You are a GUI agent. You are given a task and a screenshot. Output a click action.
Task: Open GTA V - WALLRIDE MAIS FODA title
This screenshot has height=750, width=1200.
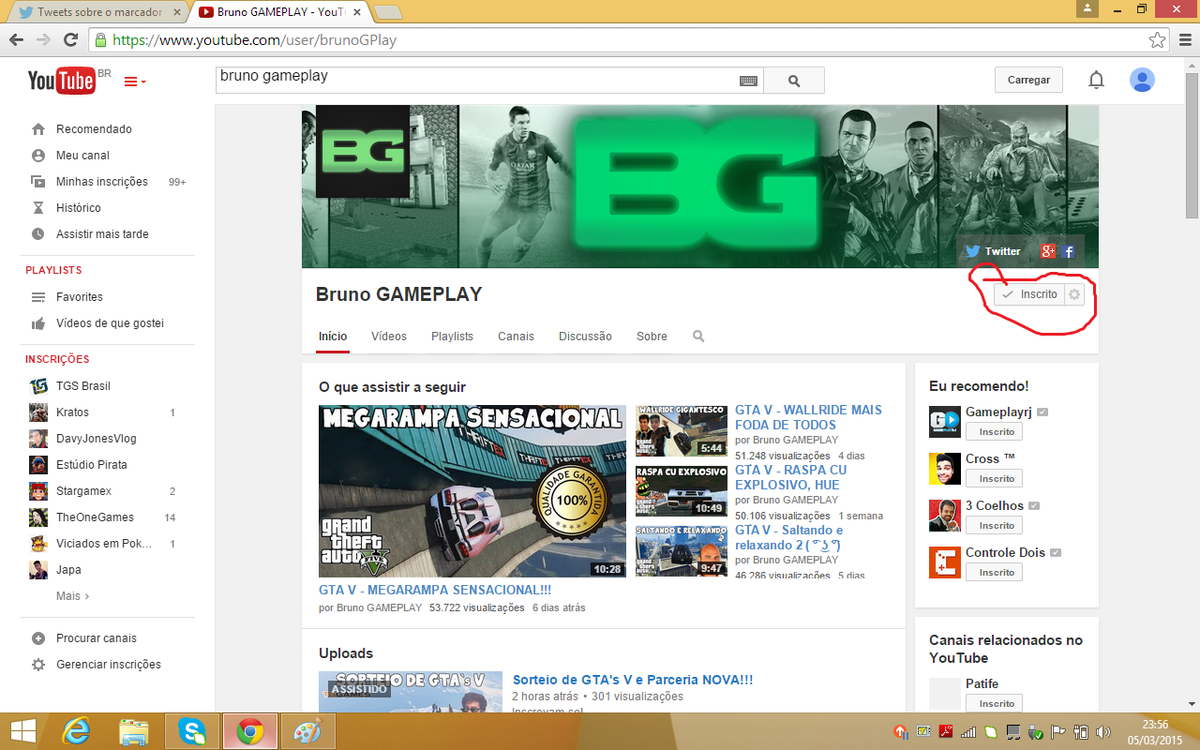coord(808,417)
